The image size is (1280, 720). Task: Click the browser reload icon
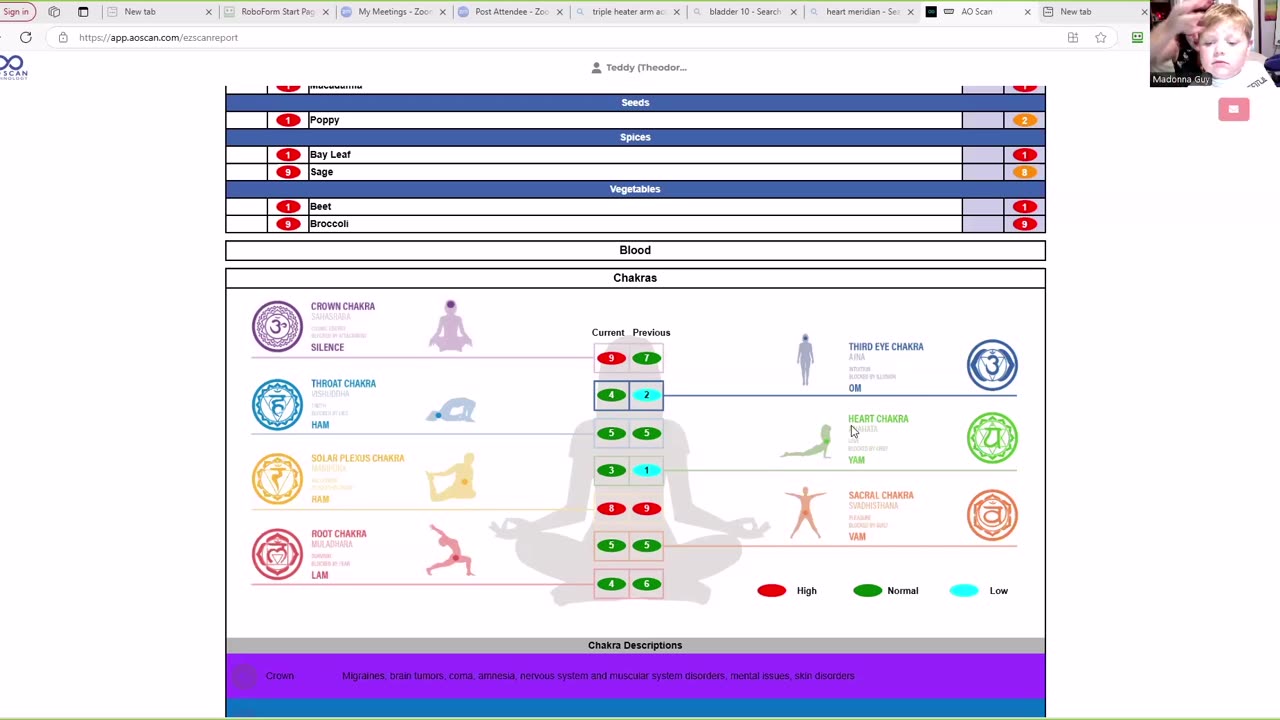(x=26, y=38)
